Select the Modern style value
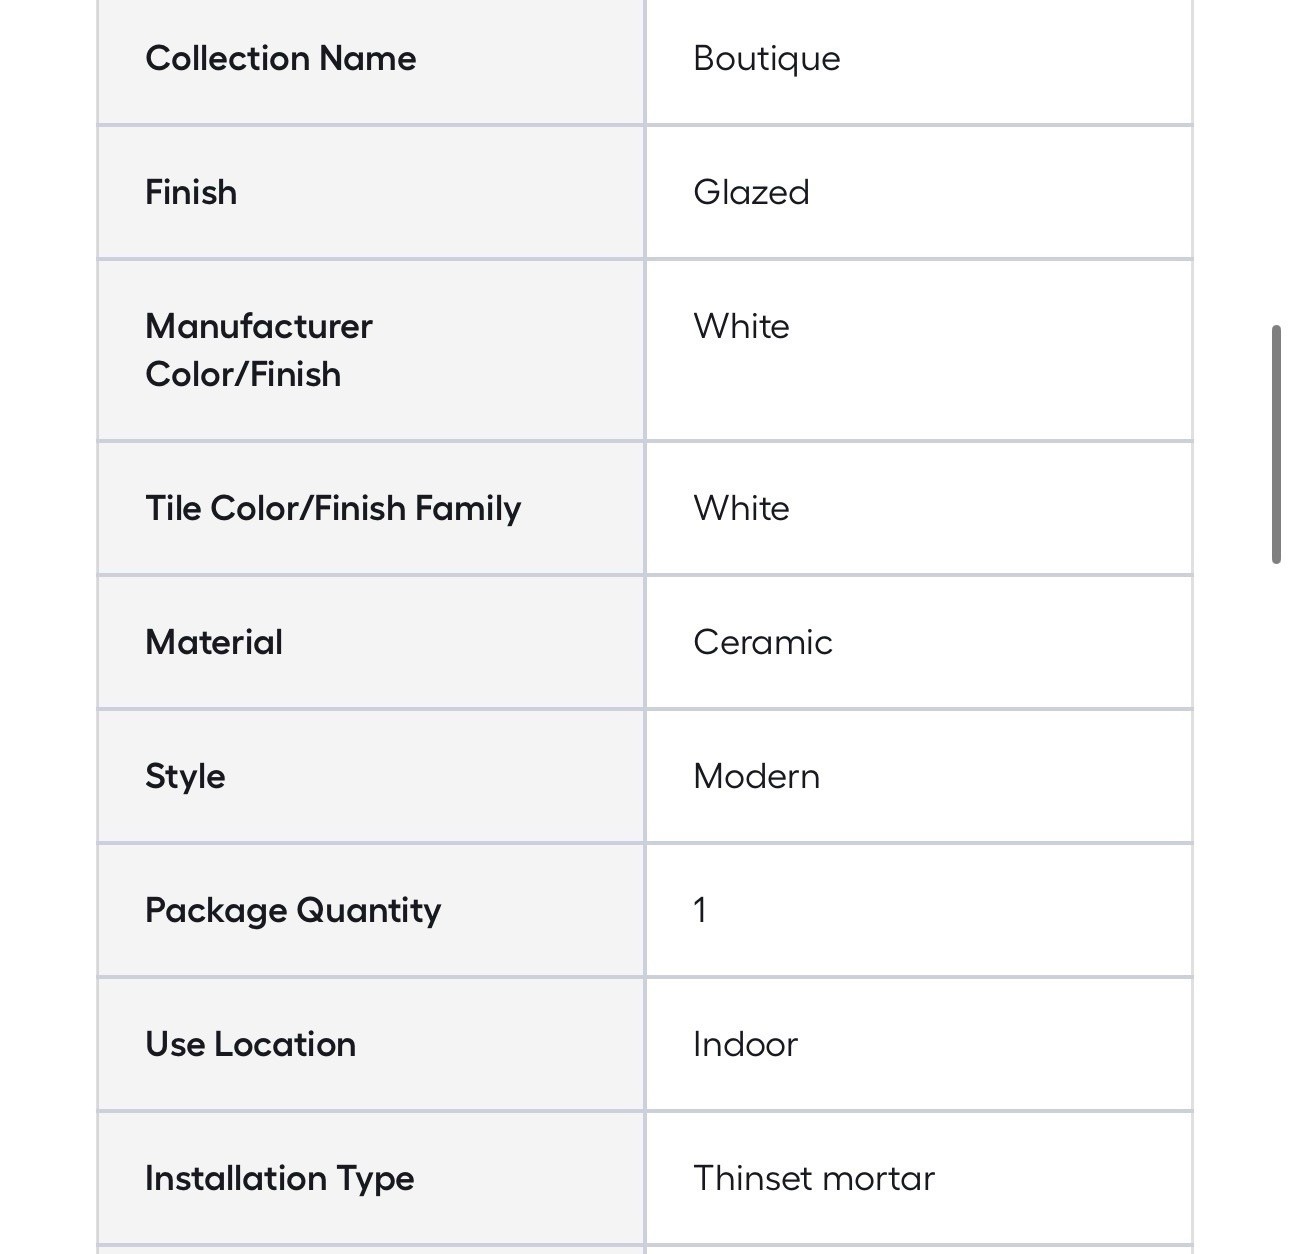 click(756, 776)
